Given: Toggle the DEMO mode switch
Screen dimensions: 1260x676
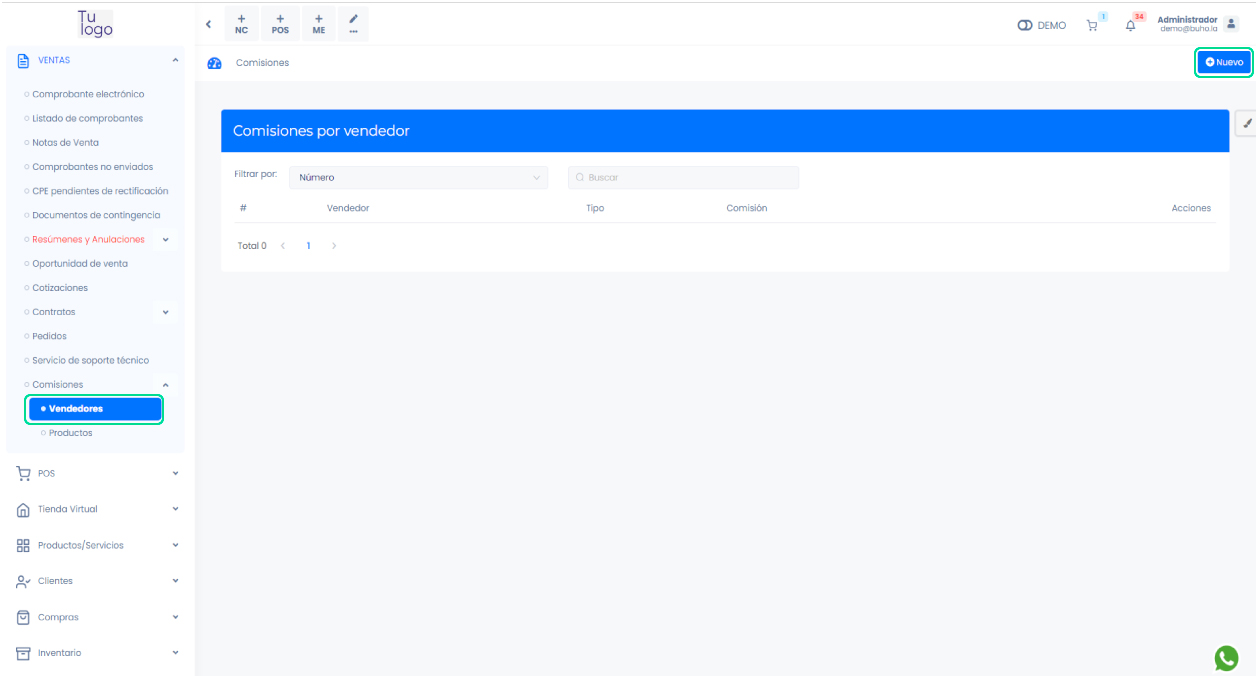Looking at the screenshot, I should pos(1025,26).
